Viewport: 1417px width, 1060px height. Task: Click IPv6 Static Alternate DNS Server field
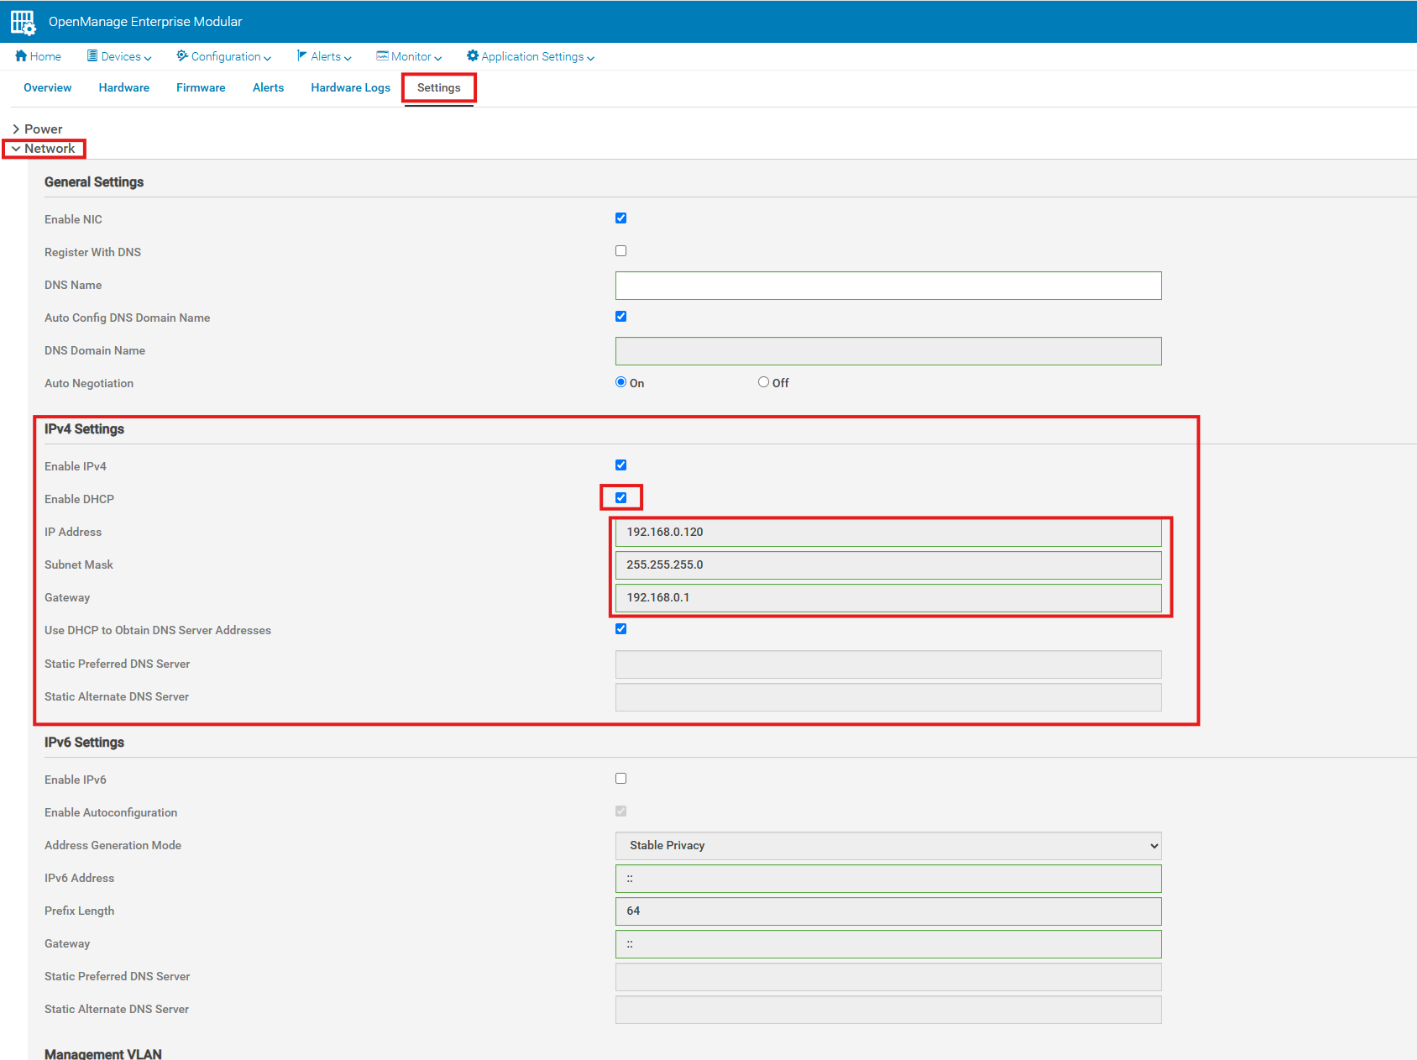click(x=888, y=1010)
